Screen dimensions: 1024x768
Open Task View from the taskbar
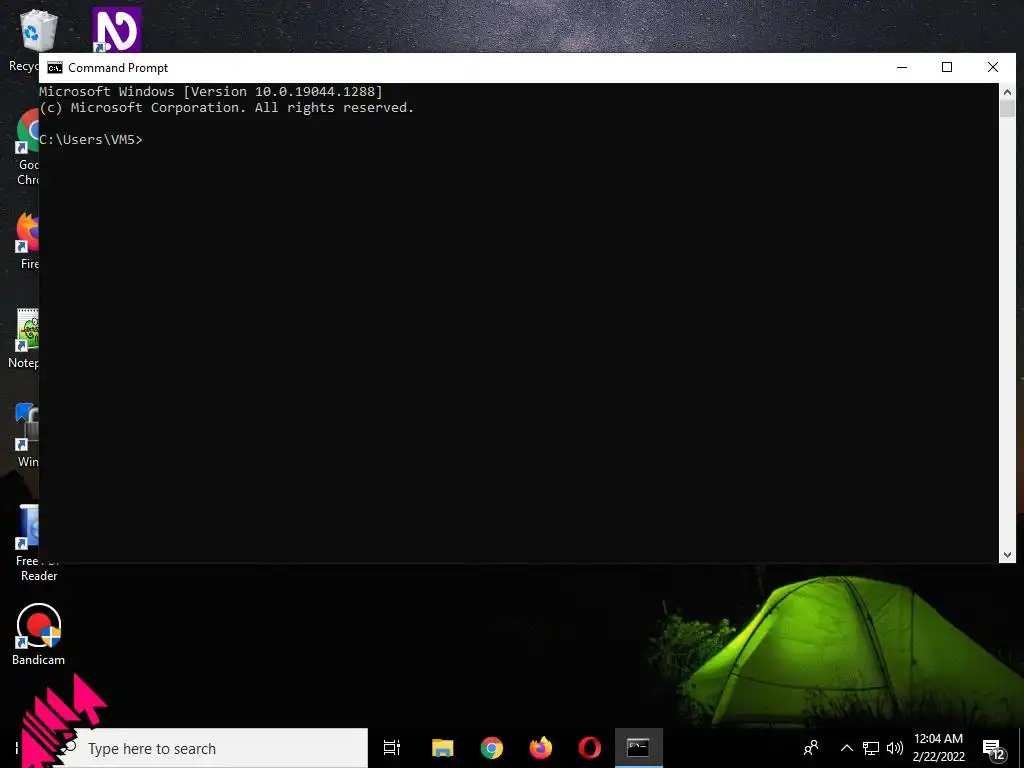coord(392,748)
